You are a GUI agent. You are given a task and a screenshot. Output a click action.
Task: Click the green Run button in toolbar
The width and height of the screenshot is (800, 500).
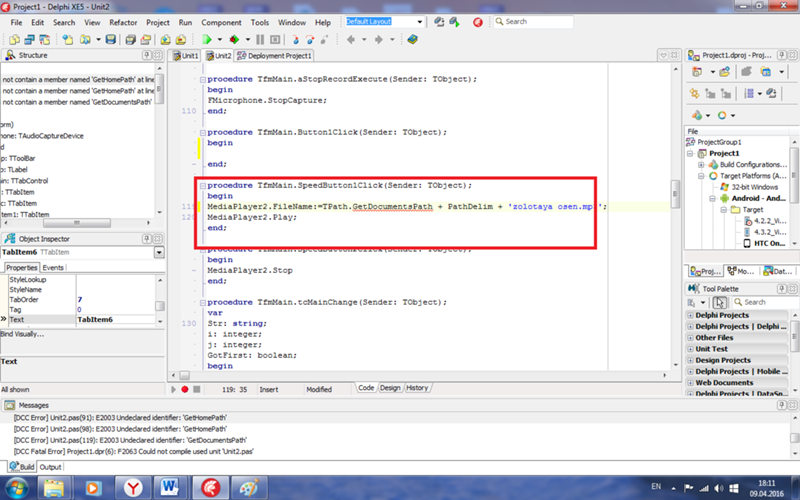(207, 39)
